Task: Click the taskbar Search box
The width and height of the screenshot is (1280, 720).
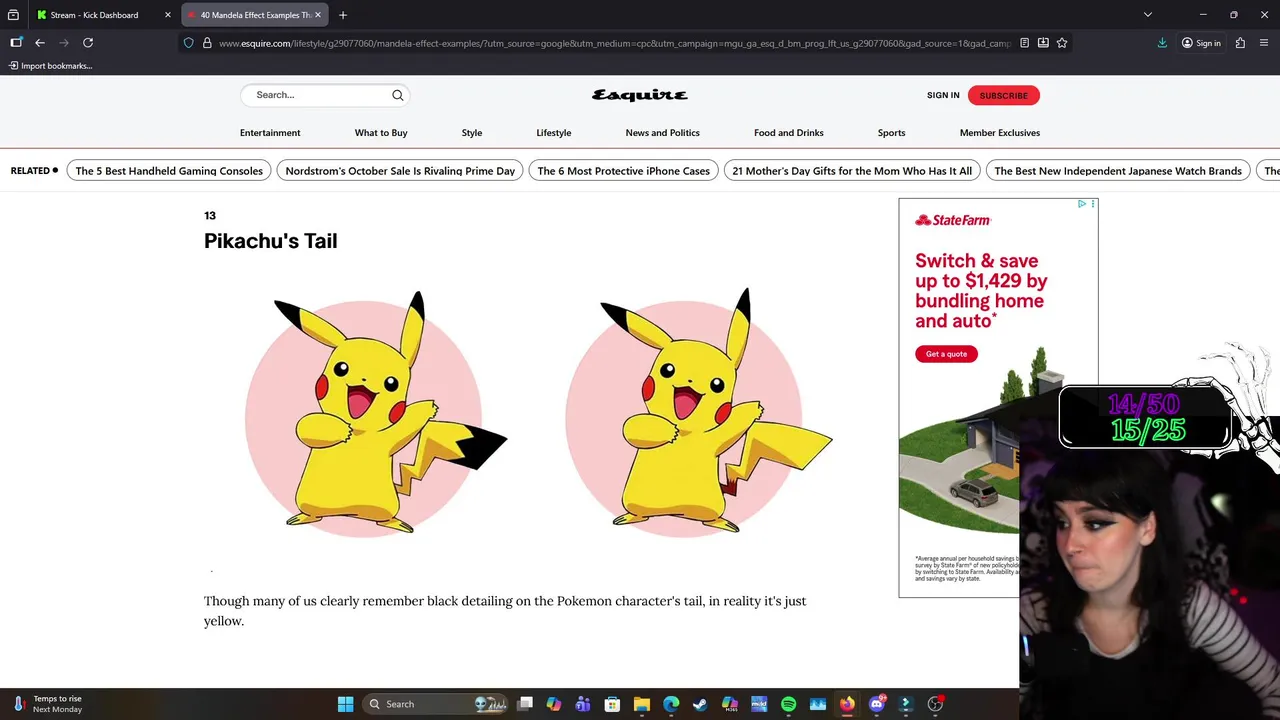Action: click(x=436, y=704)
